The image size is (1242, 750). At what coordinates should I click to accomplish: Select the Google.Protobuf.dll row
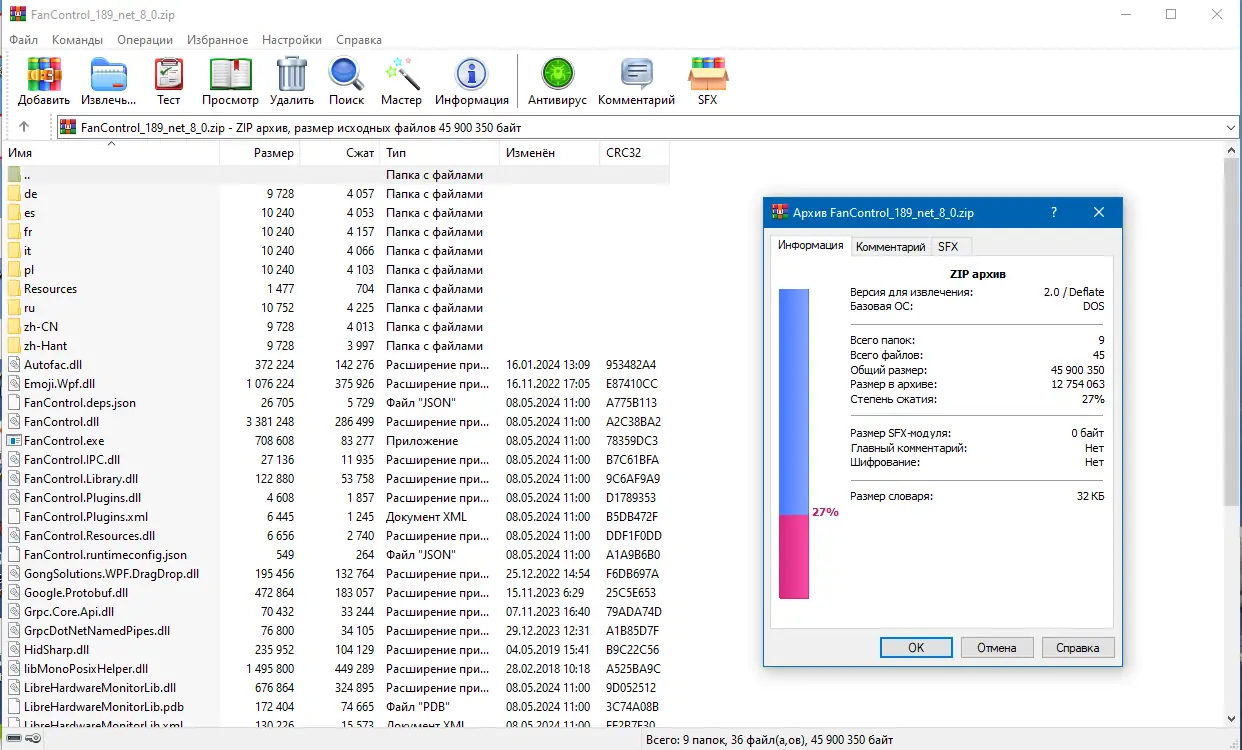click(335, 593)
